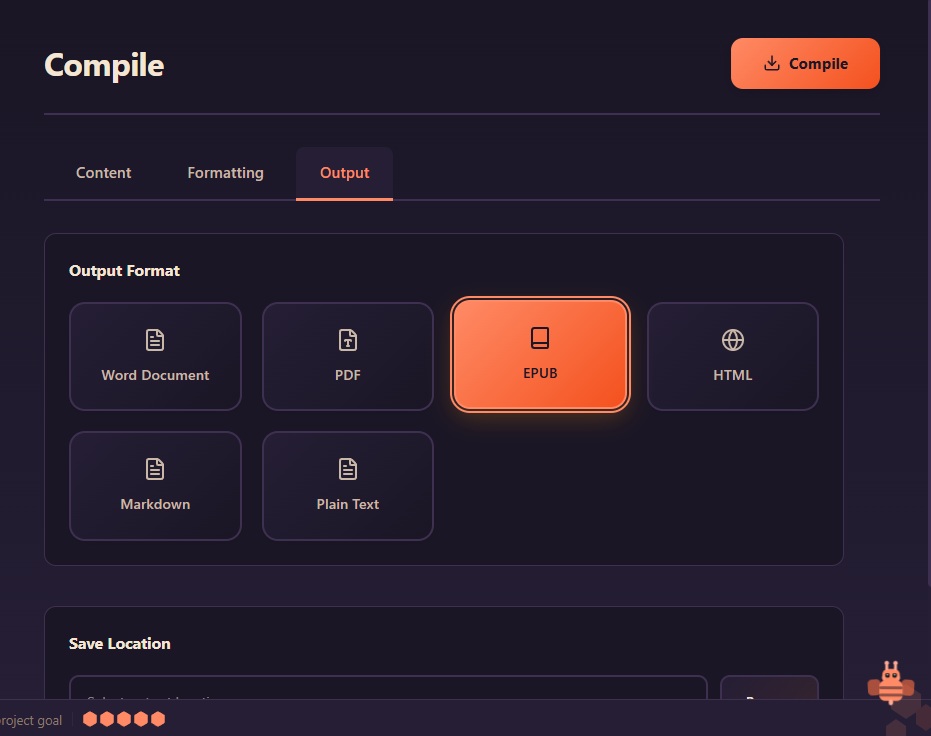Click the EPUB book icon
Screen dimensions: 931x736
[540, 337]
